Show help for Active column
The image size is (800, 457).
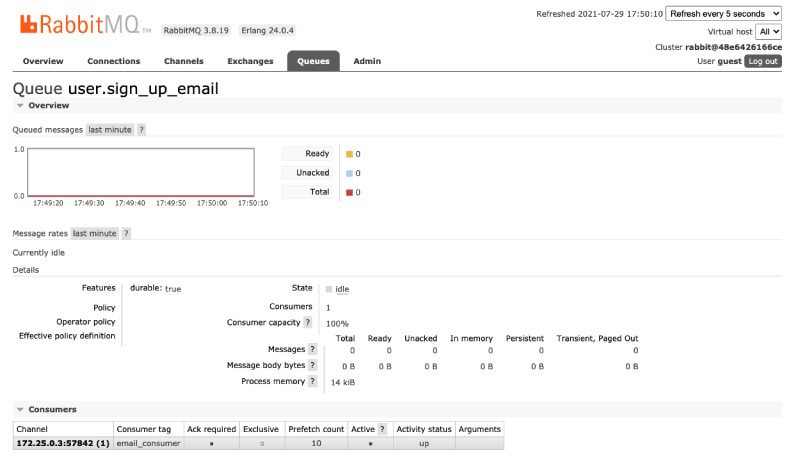[382, 429]
